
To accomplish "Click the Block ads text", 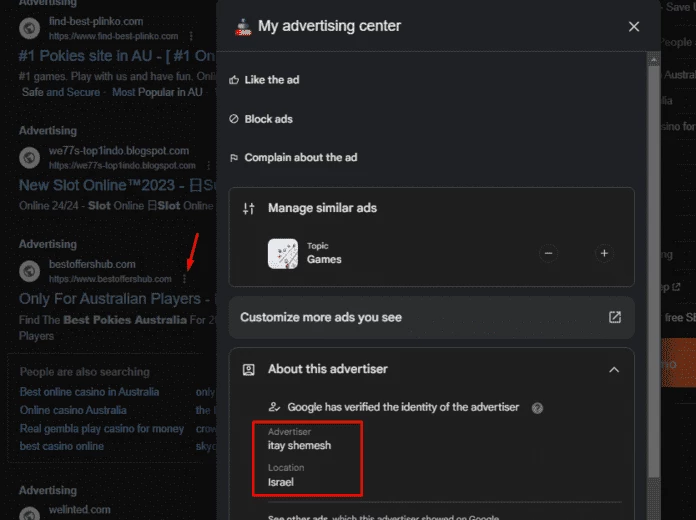I will coord(269,119).
